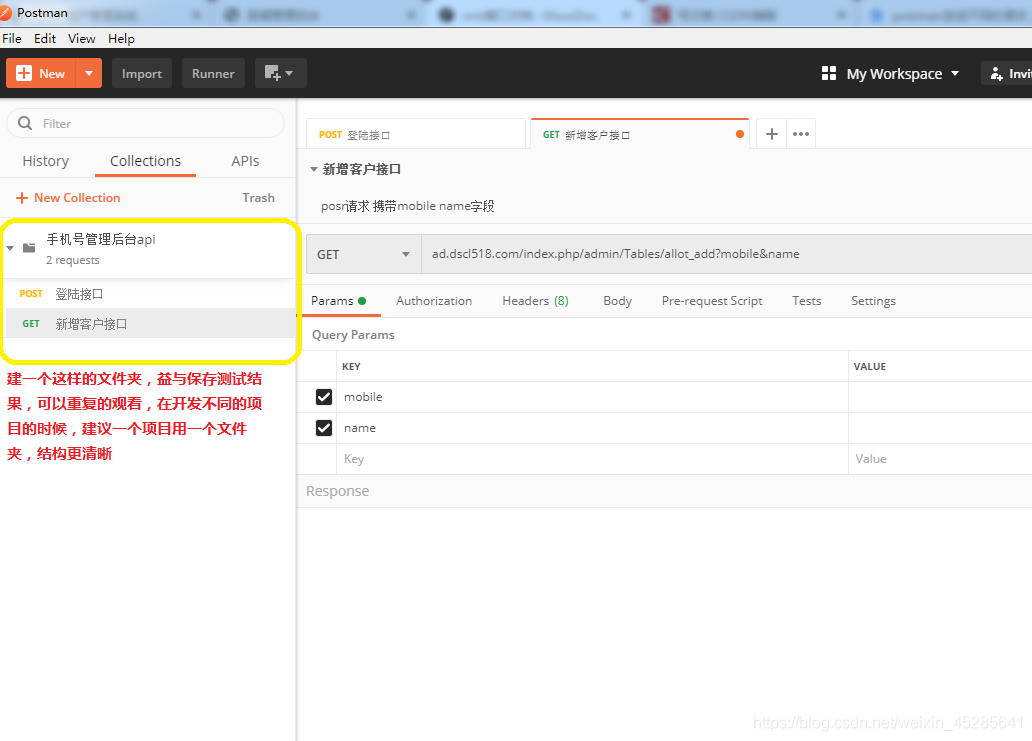Viewport: 1032px width, 741px height.
Task: Click the workspace grid icon
Action: 829,73
